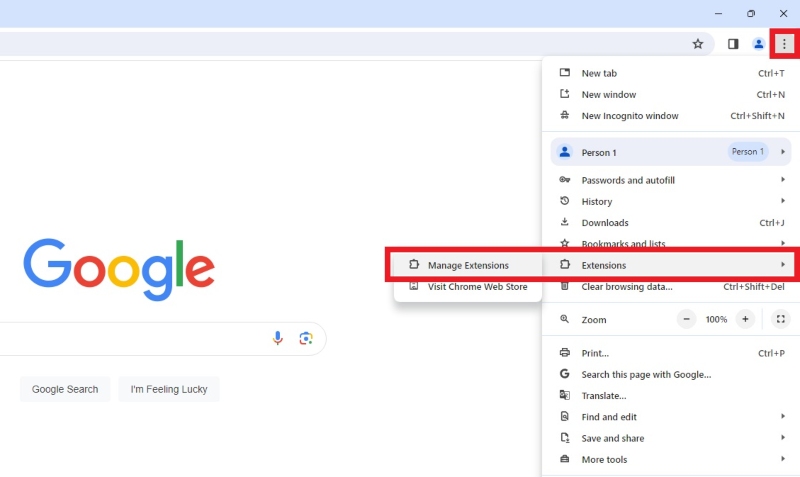This screenshot has width=800, height=477.
Task: Choose Translate… from the menu
Action: [671, 395]
